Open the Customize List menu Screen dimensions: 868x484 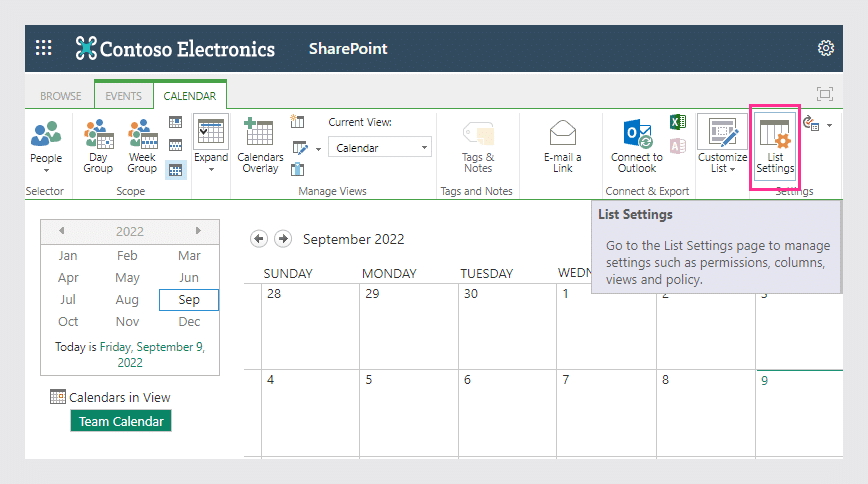point(722,145)
